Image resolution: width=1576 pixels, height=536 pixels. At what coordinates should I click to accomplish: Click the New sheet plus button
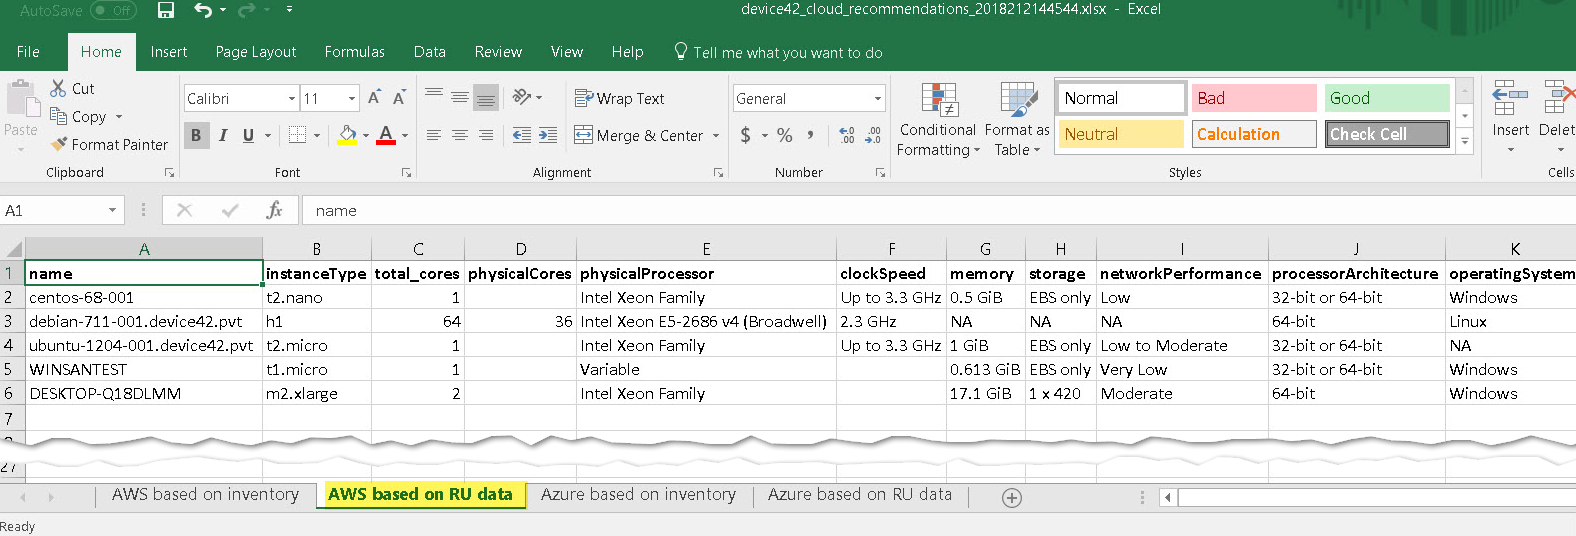[1012, 497]
